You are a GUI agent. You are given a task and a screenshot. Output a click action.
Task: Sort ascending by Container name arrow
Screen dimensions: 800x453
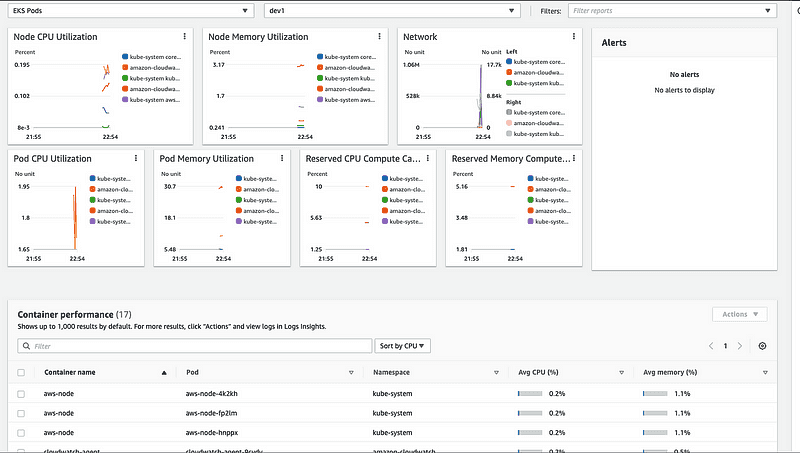164,373
